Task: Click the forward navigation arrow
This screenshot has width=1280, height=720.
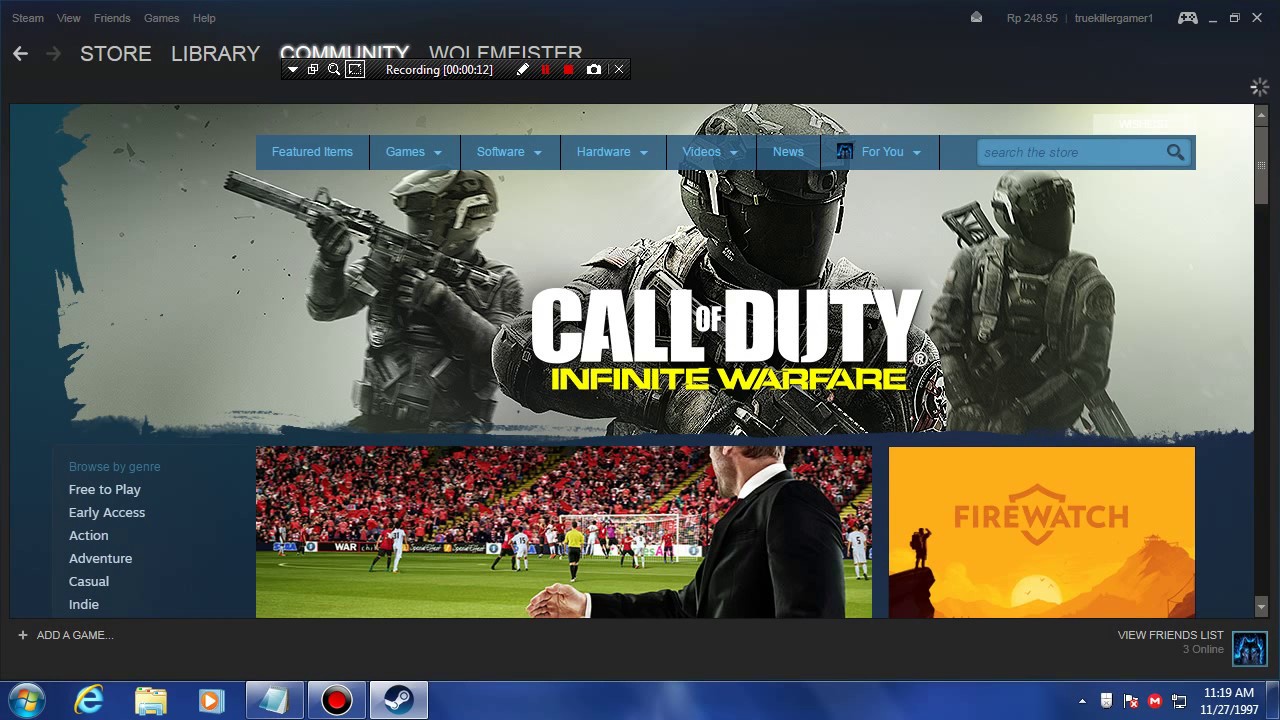Action: [x=54, y=53]
